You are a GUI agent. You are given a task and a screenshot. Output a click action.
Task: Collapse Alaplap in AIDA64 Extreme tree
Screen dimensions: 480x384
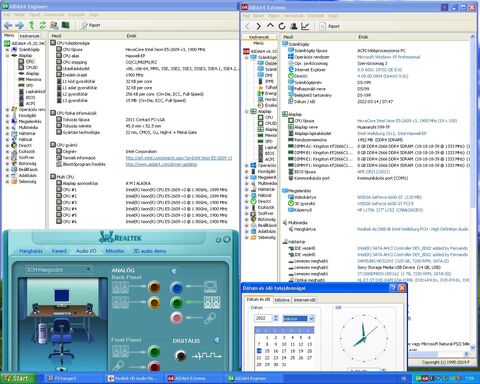pos(247,111)
